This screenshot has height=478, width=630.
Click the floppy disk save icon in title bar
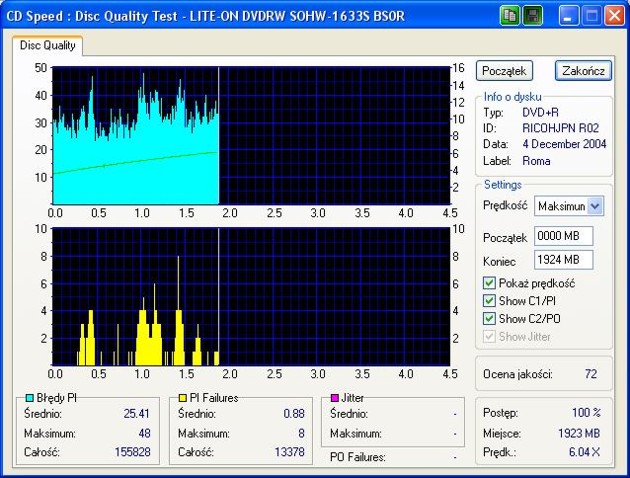tap(533, 16)
